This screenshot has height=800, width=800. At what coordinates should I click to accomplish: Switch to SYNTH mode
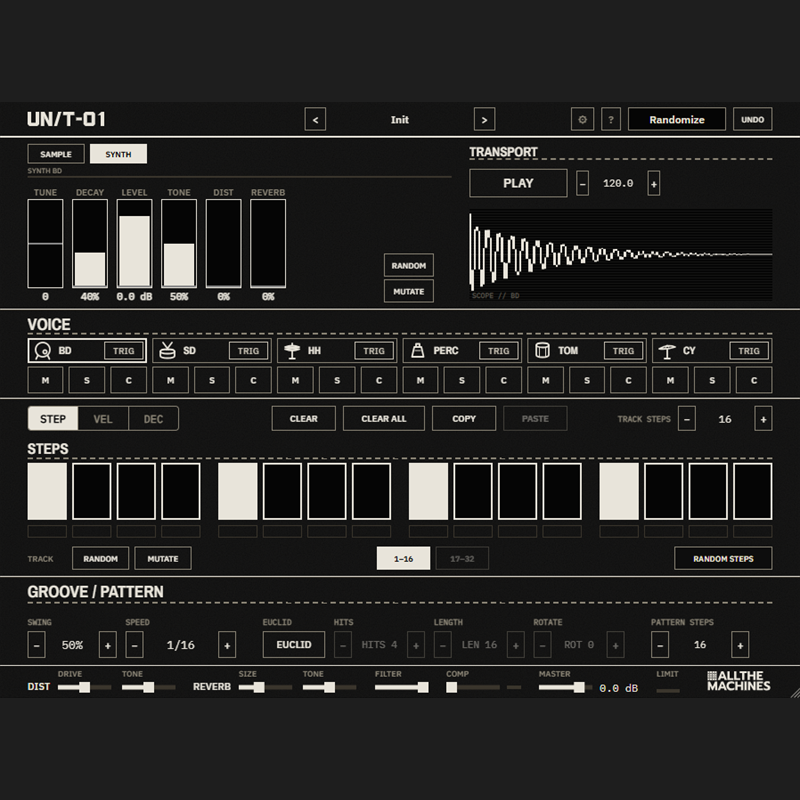tap(118, 154)
